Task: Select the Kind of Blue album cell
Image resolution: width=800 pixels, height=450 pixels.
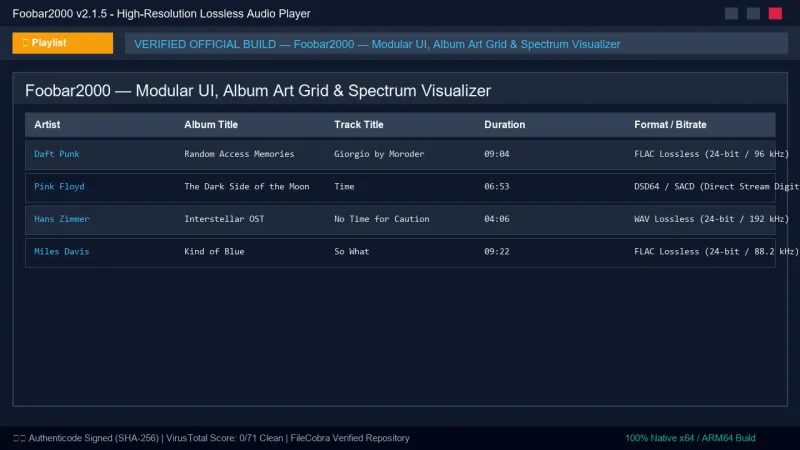Action: tap(214, 252)
